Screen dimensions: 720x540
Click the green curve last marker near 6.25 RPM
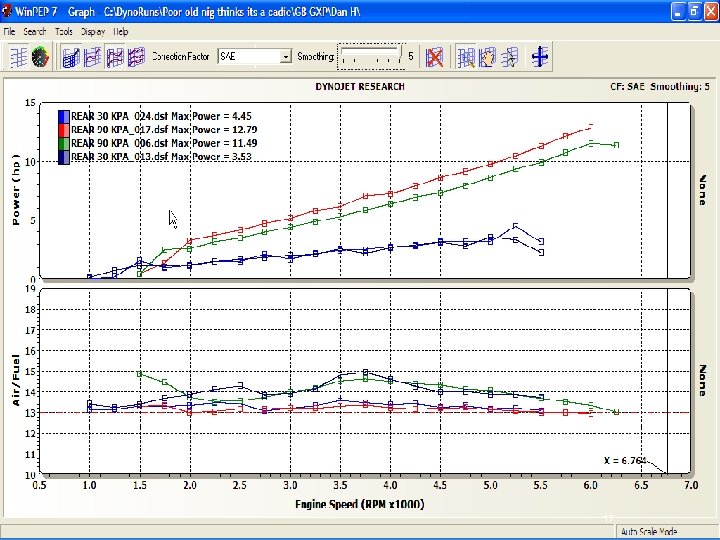click(x=616, y=145)
